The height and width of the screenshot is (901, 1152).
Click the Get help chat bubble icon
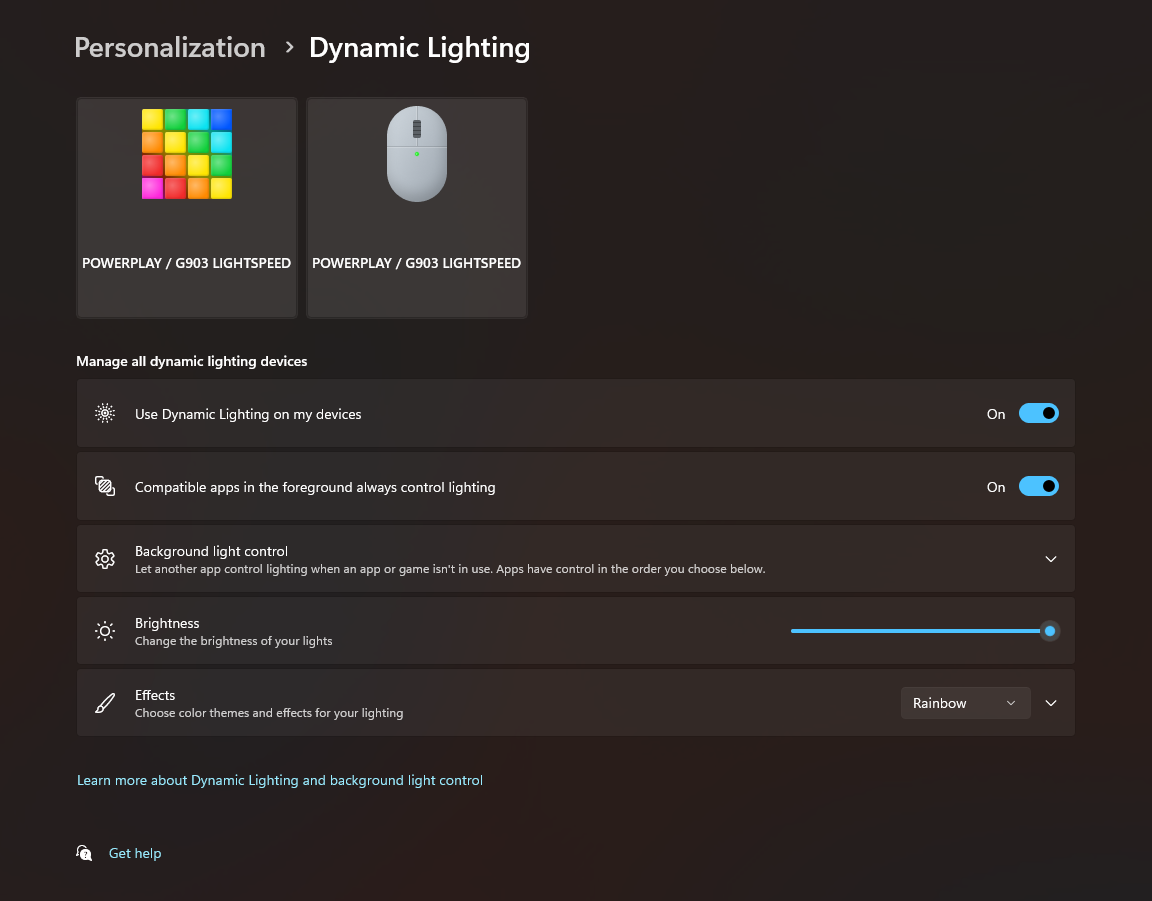(85, 853)
